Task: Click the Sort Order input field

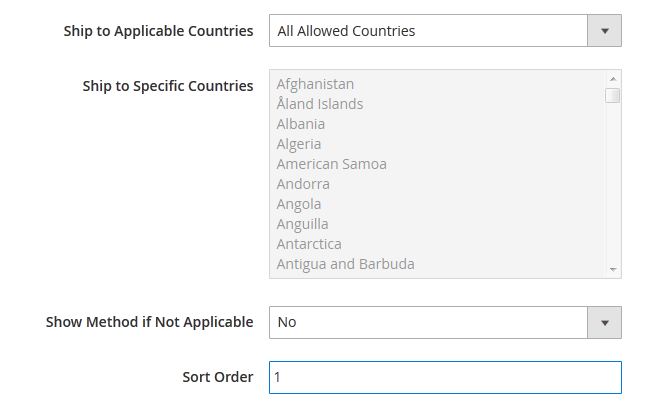Action: click(445, 377)
